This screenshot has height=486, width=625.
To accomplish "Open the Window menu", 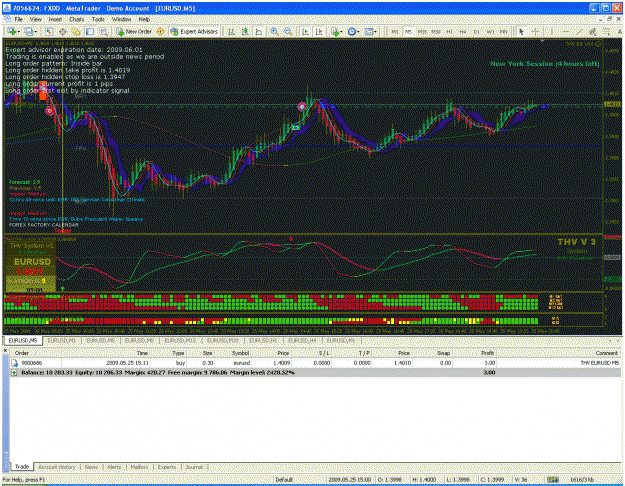I will (x=121, y=19).
